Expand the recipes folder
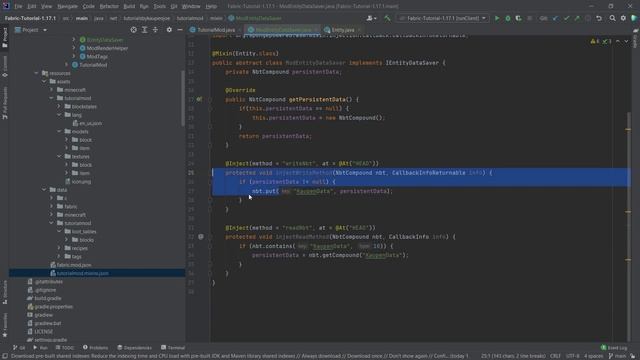The image size is (640, 360). pyautogui.click(x=59, y=248)
